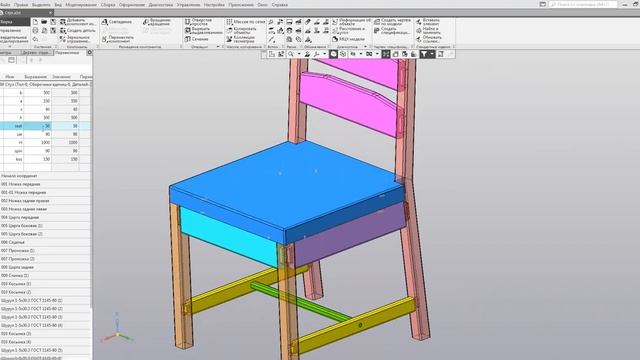Close the Сборка document tab
The height and width of the screenshot is (360, 640).
[51, 13]
